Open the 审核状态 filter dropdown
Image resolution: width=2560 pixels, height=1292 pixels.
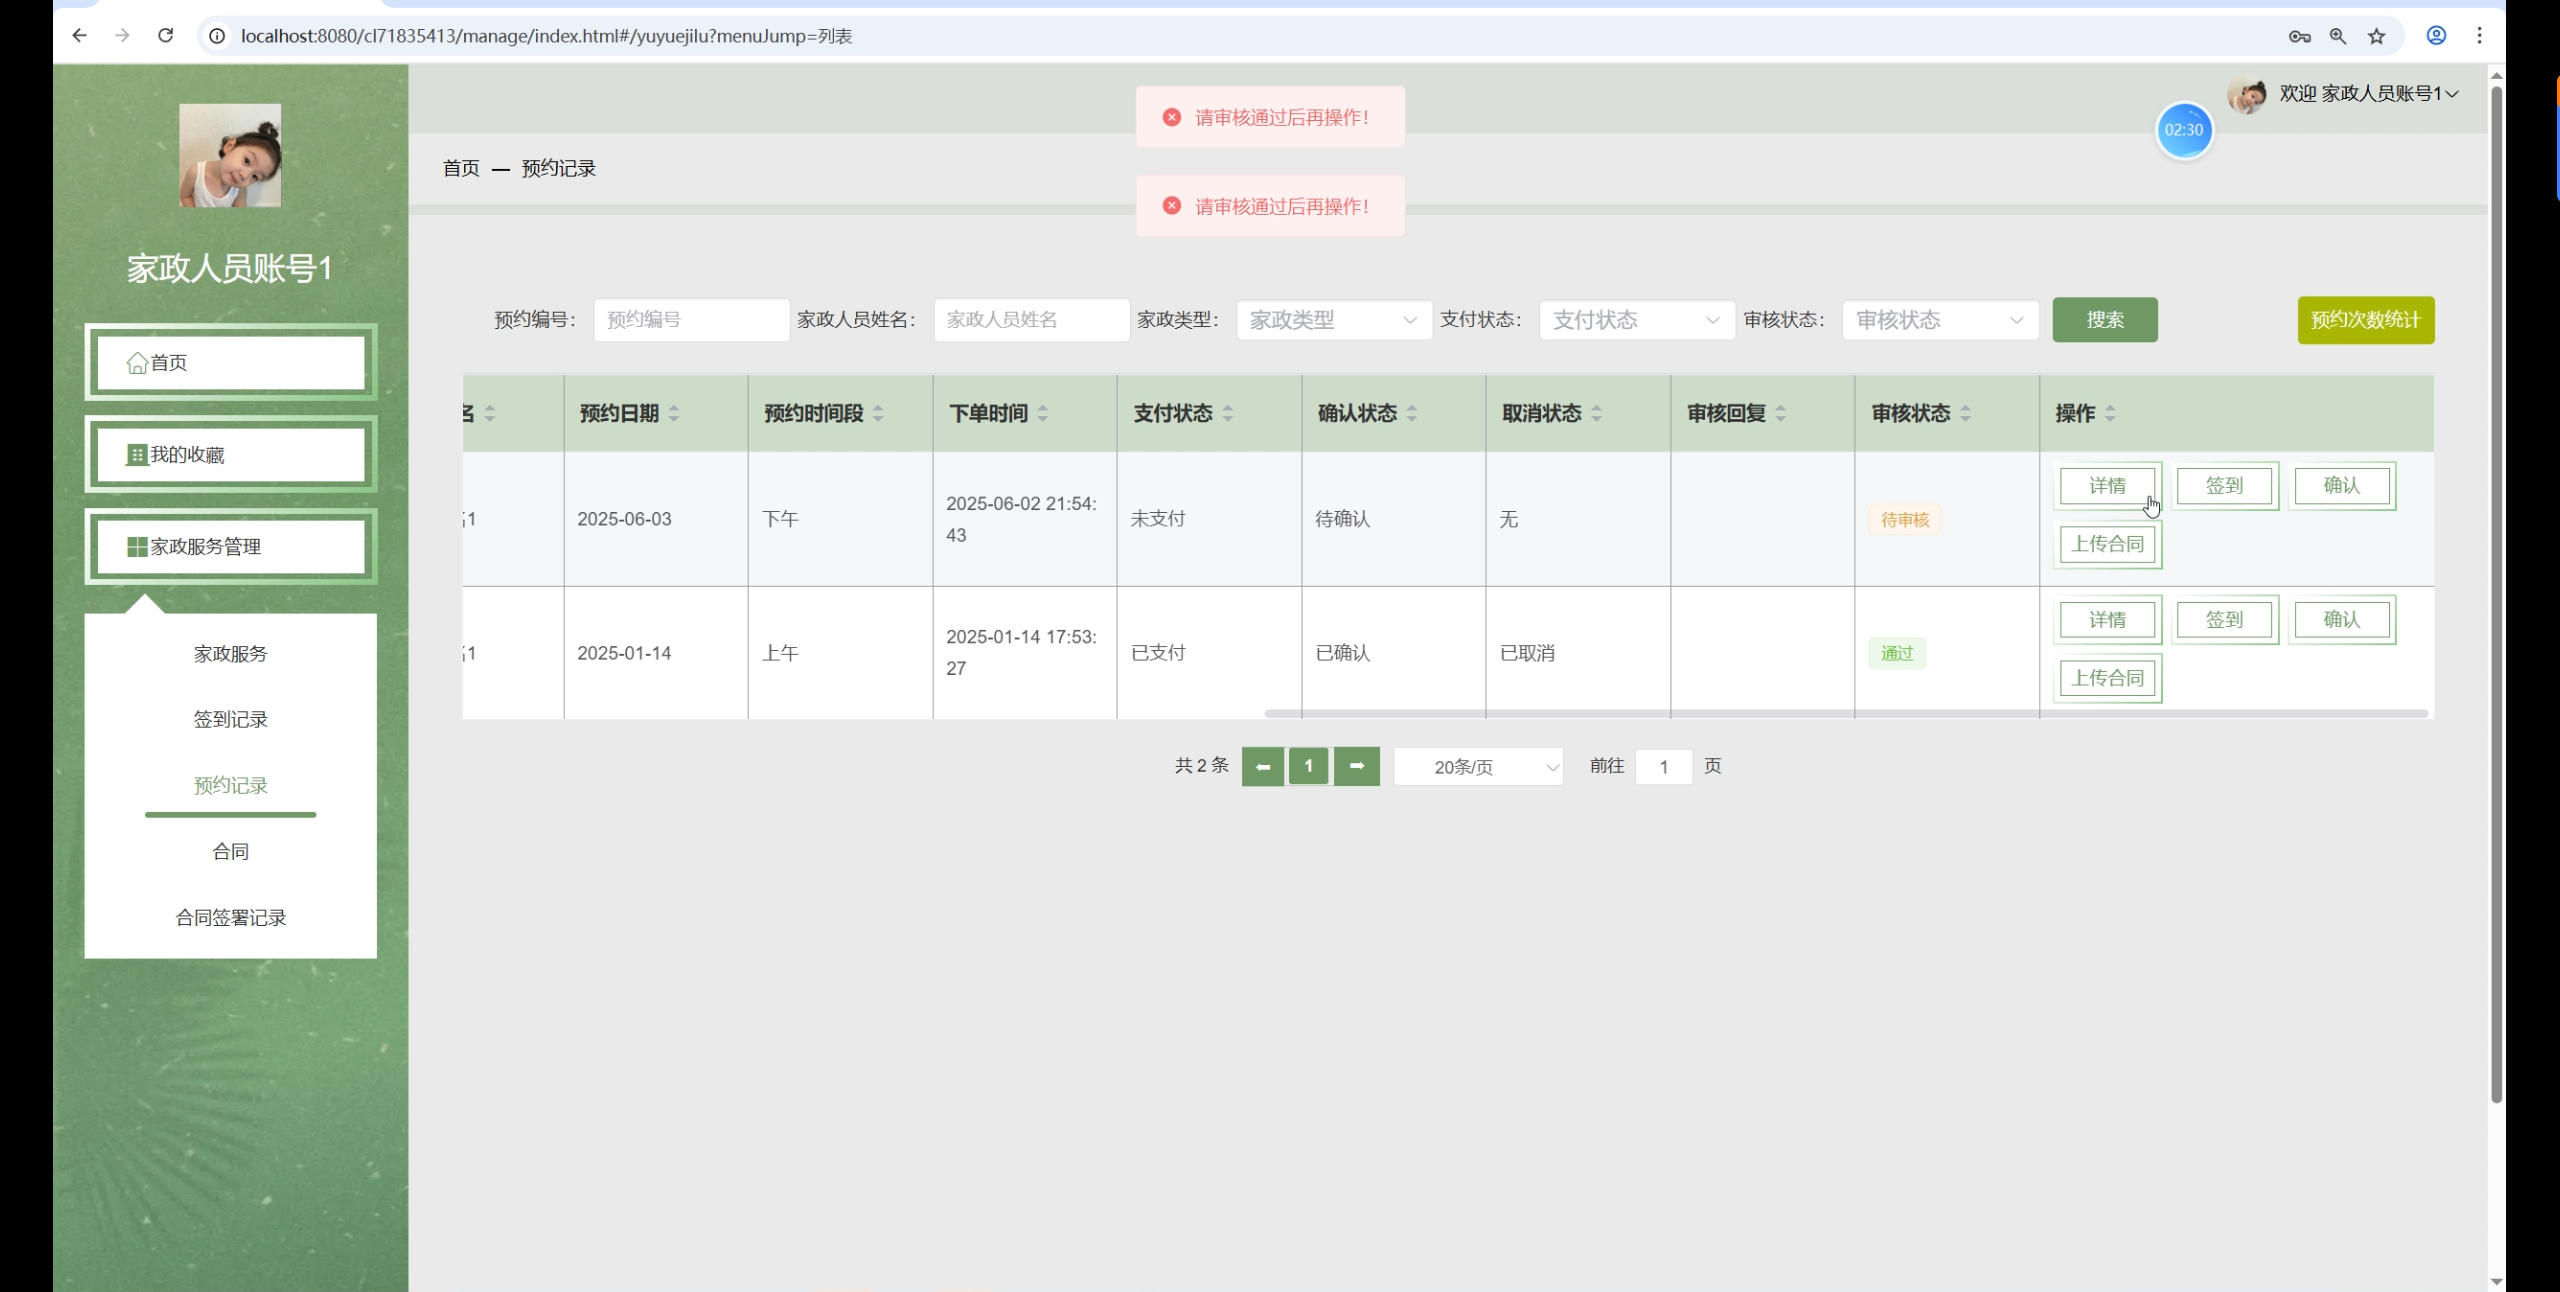coord(1939,320)
